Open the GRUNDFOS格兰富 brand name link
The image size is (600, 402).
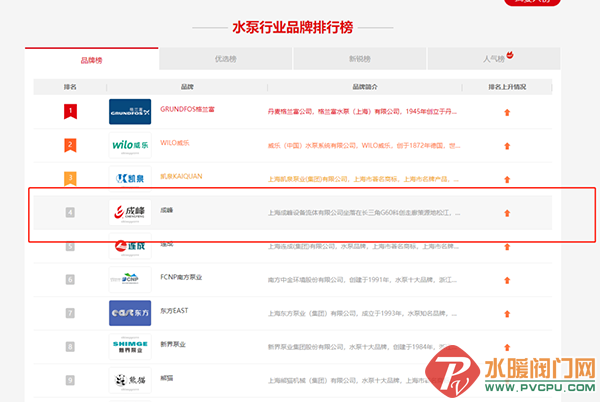coord(187,109)
